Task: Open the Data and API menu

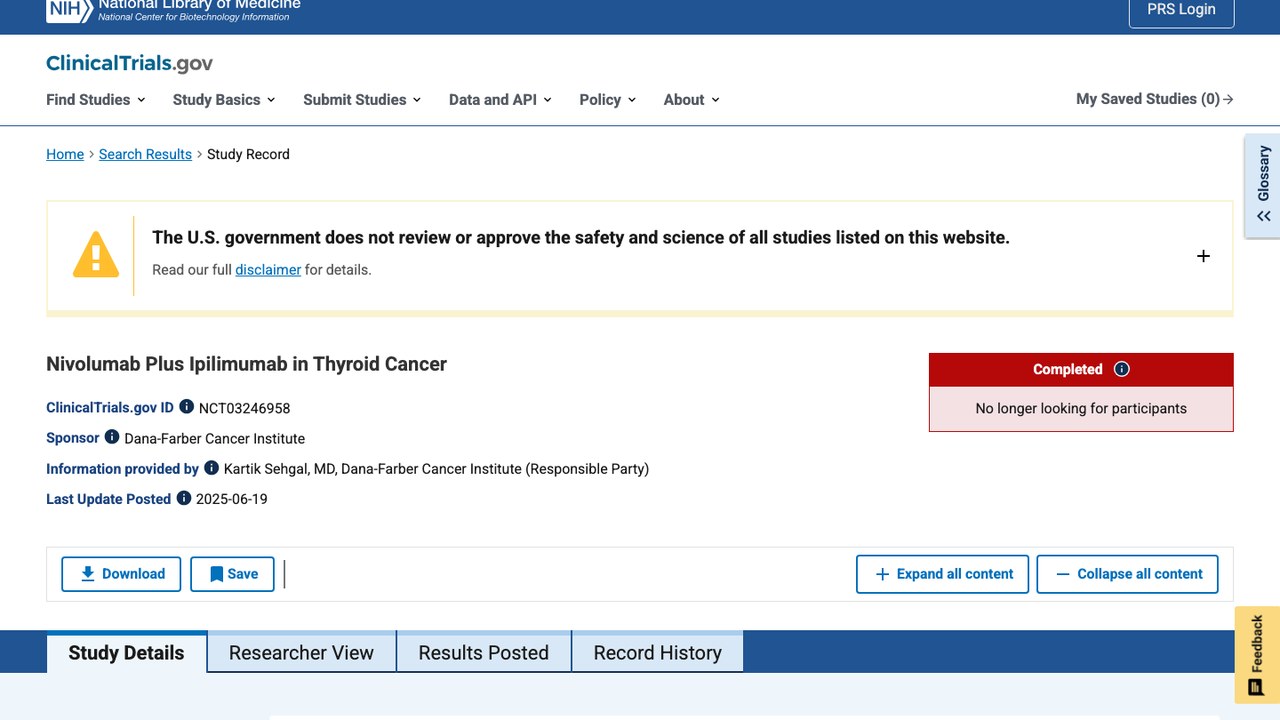Action: point(500,99)
